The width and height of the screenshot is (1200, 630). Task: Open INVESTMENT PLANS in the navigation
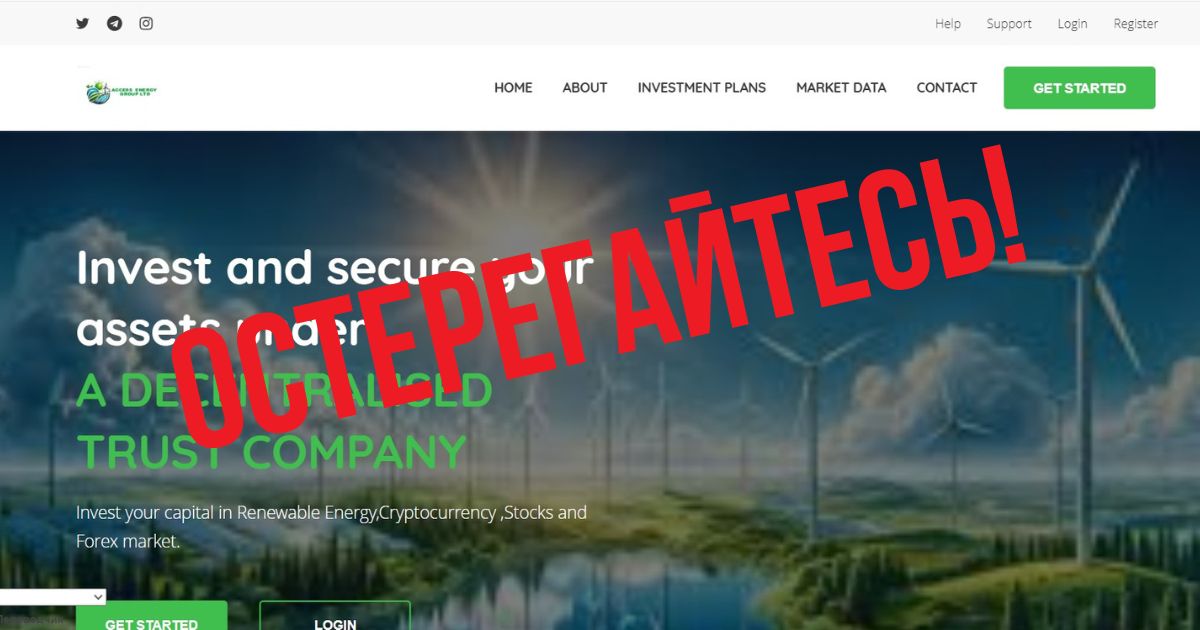click(x=702, y=88)
